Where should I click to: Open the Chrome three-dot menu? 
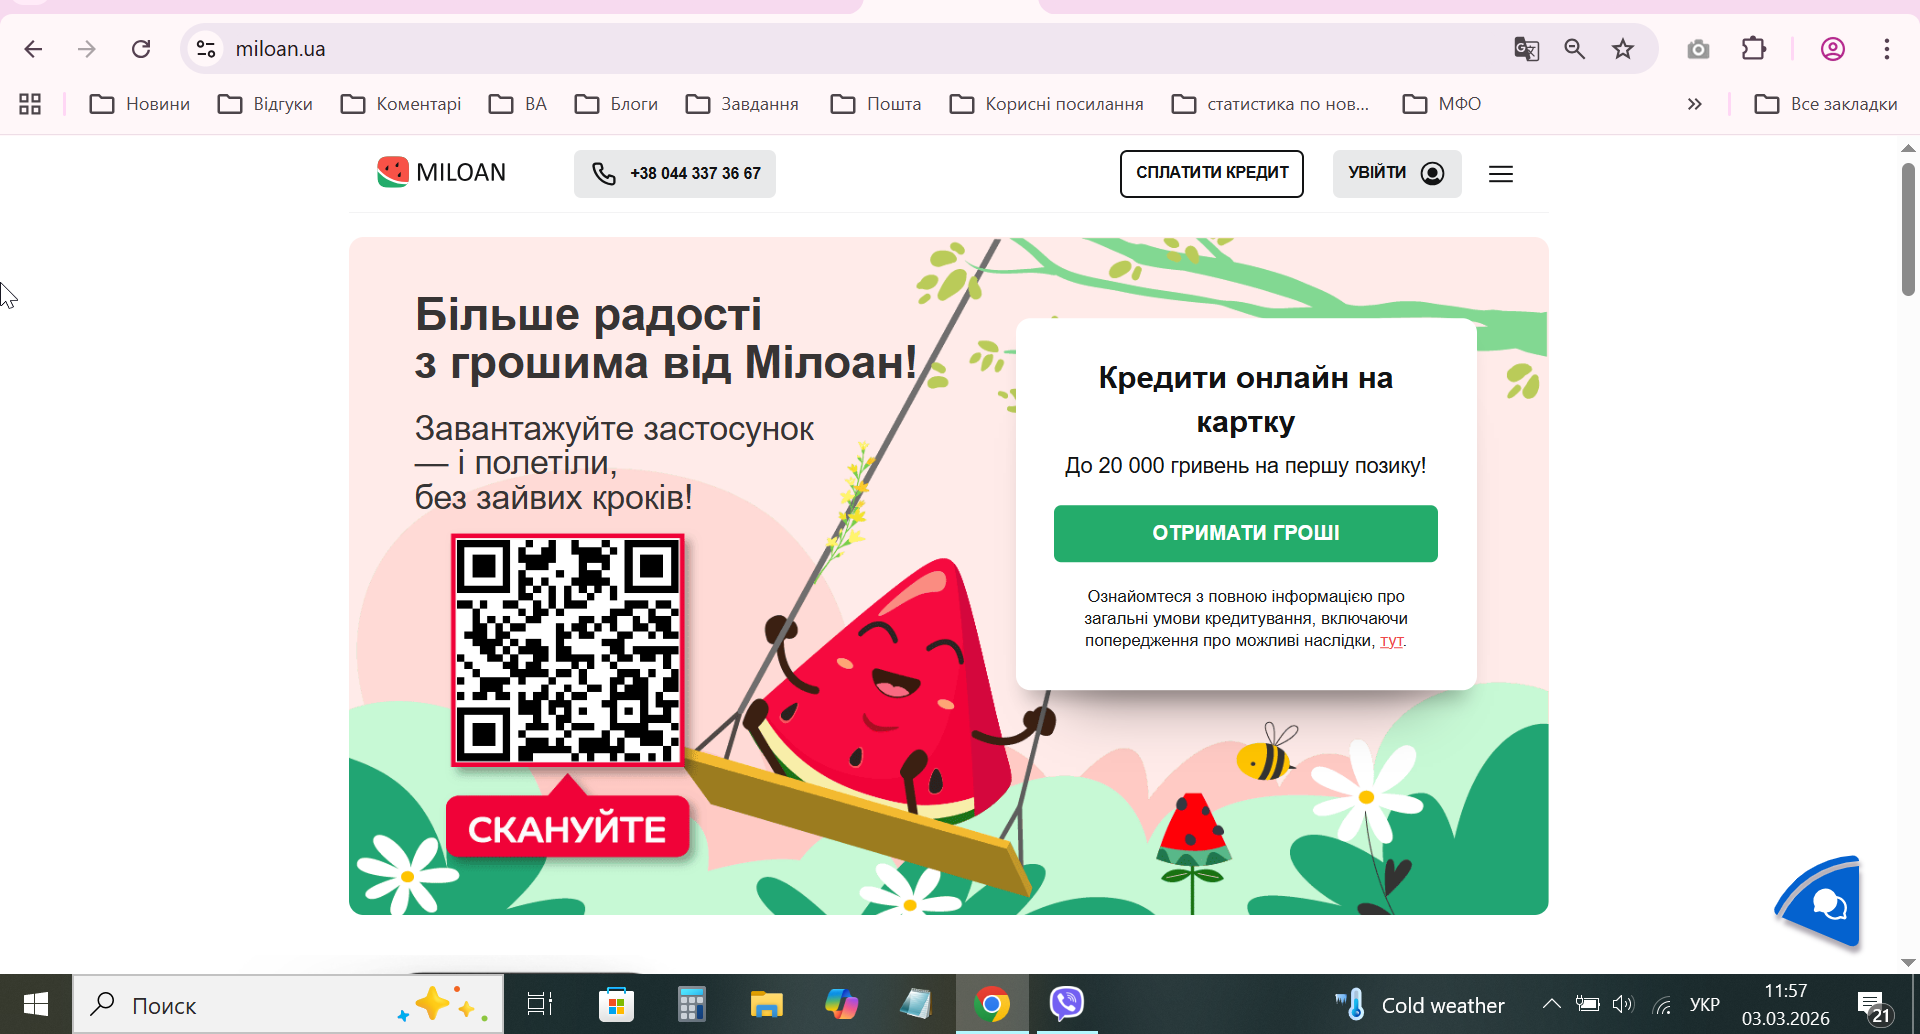[1887, 49]
